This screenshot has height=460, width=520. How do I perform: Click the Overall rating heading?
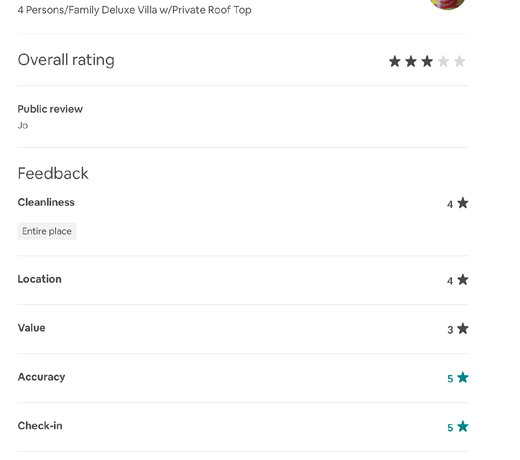pos(66,60)
